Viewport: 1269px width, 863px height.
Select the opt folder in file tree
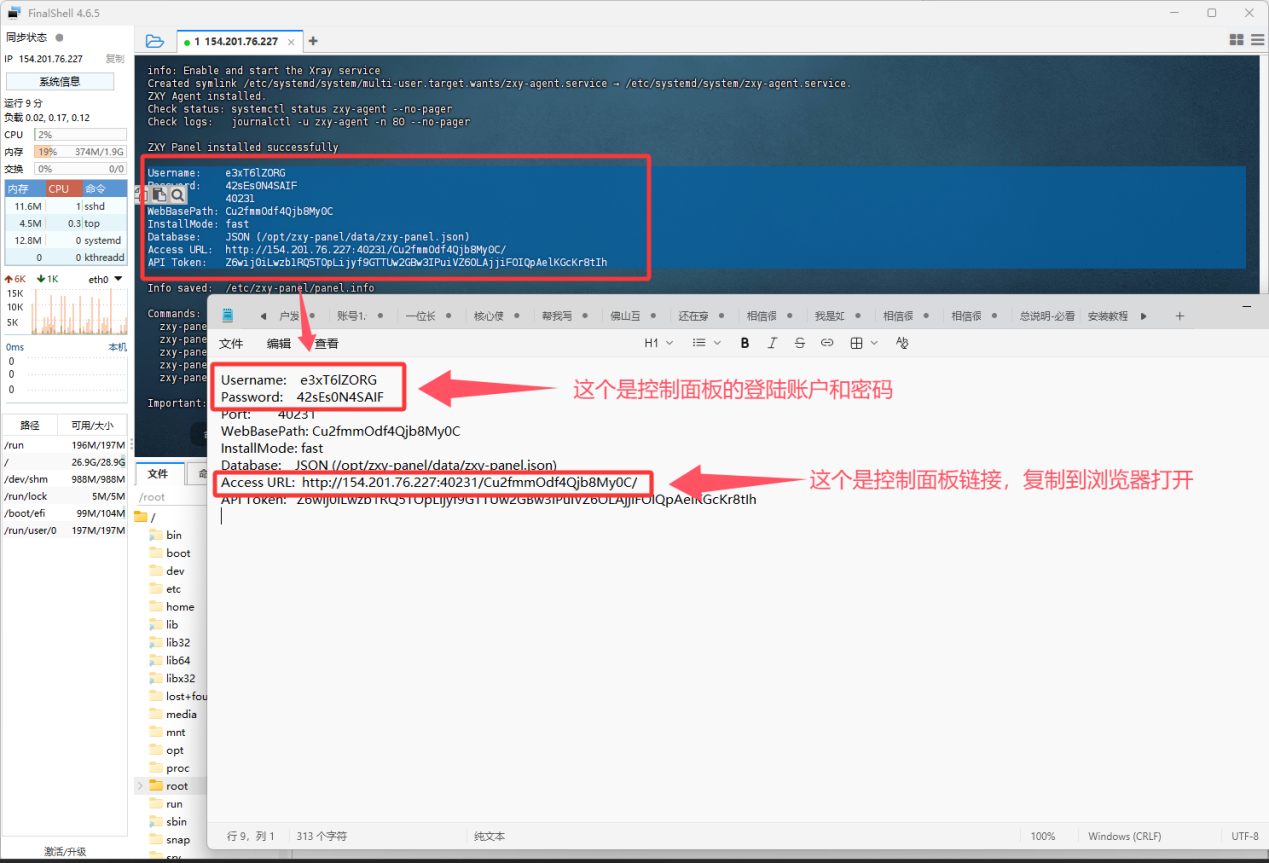(166, 750)
